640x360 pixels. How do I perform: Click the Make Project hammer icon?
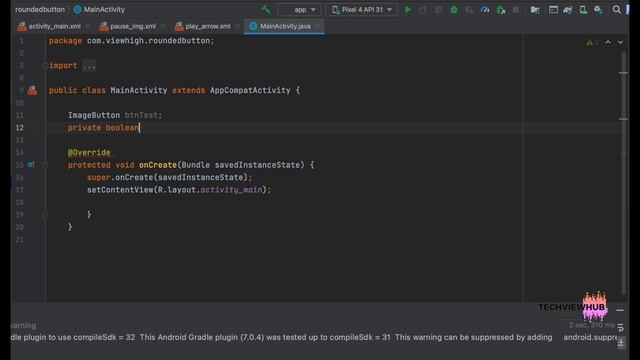point(266,9)
